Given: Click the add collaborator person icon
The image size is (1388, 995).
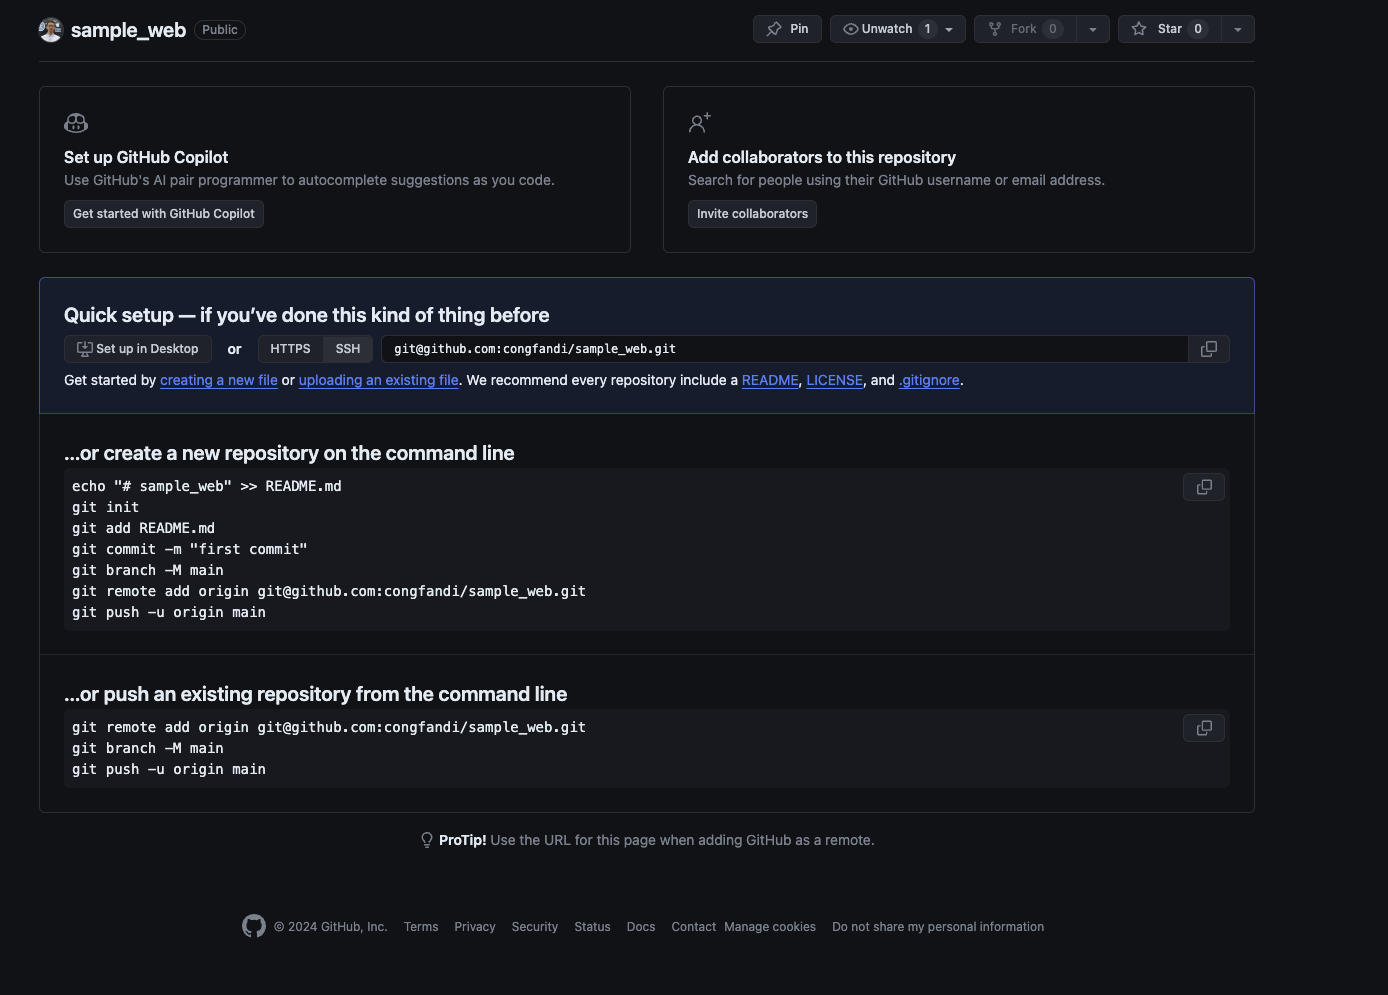Looking at the screenshot, I should click(x=699, y=123).
